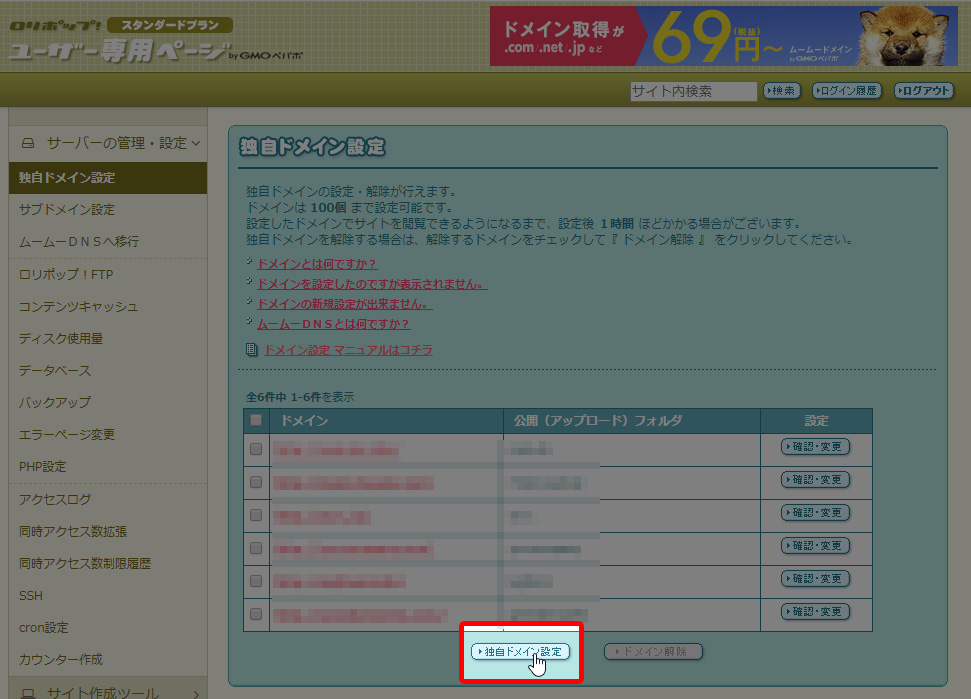Focus the サイト内検索 search field
This screenshot has height=699, width=971.
[693, 91]
